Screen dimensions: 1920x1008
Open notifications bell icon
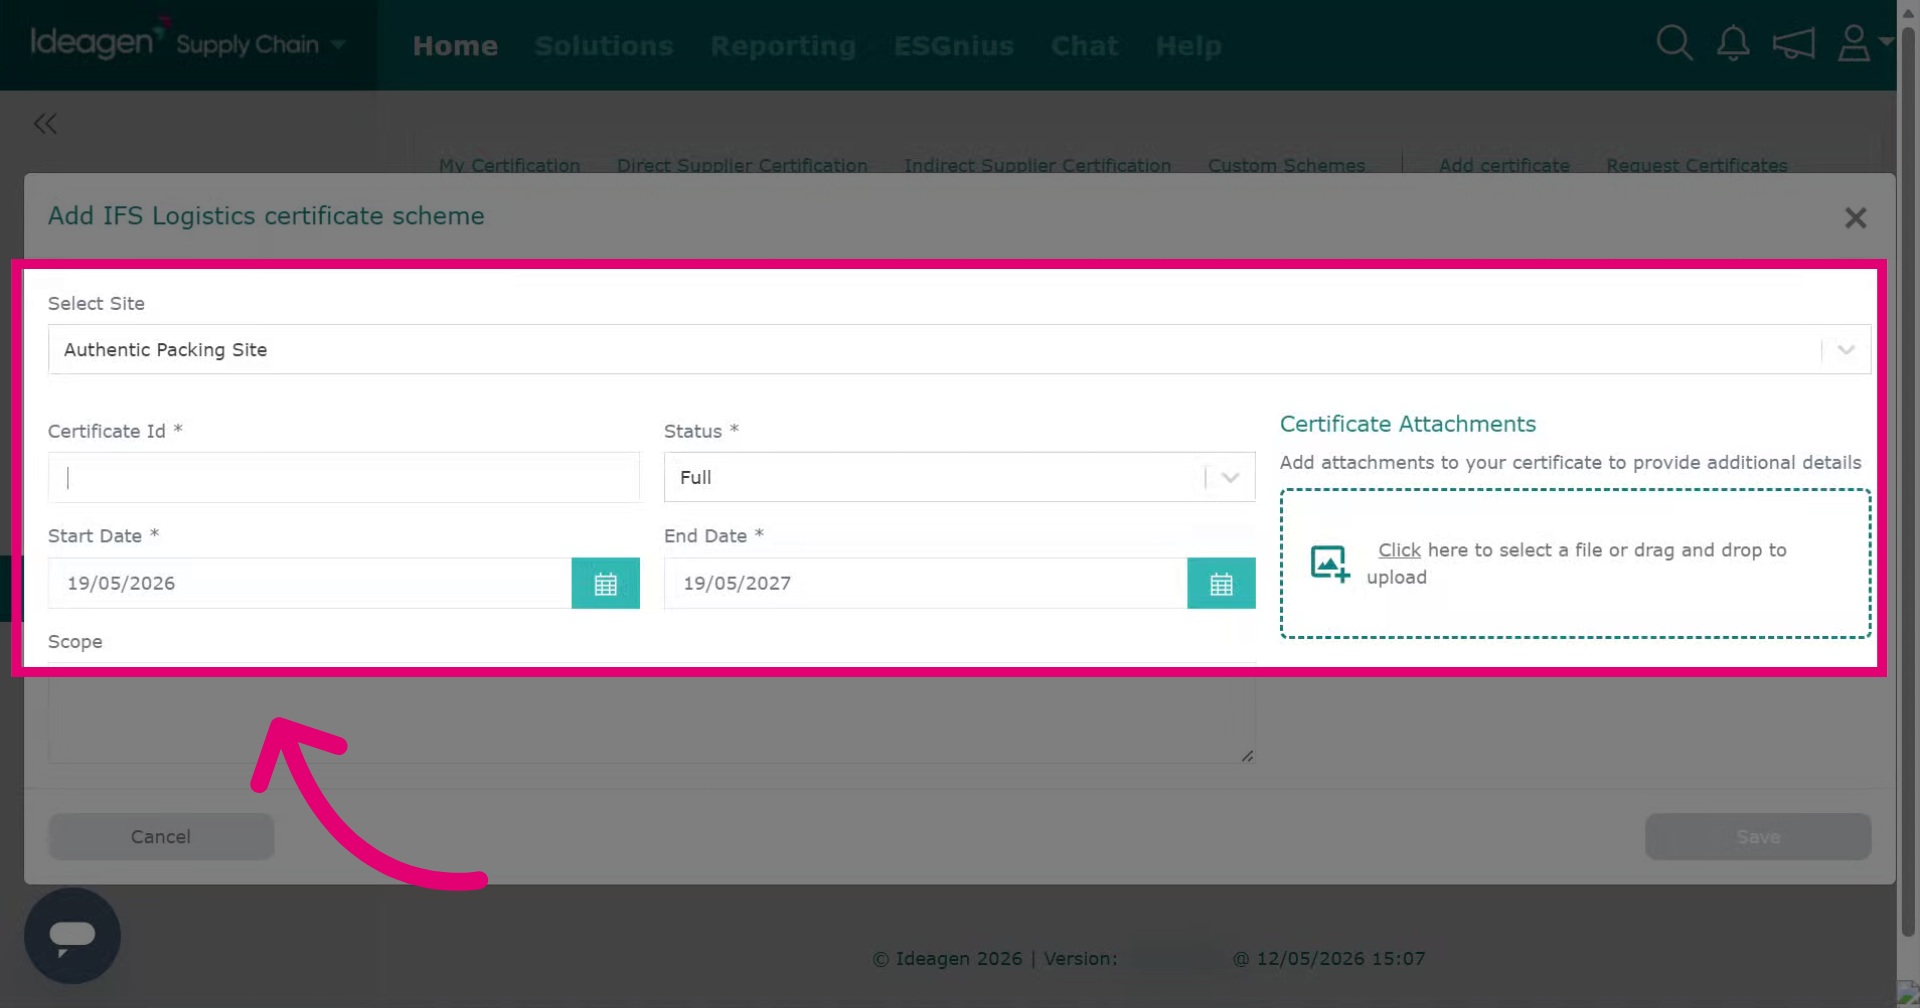tap(1733, 44)
